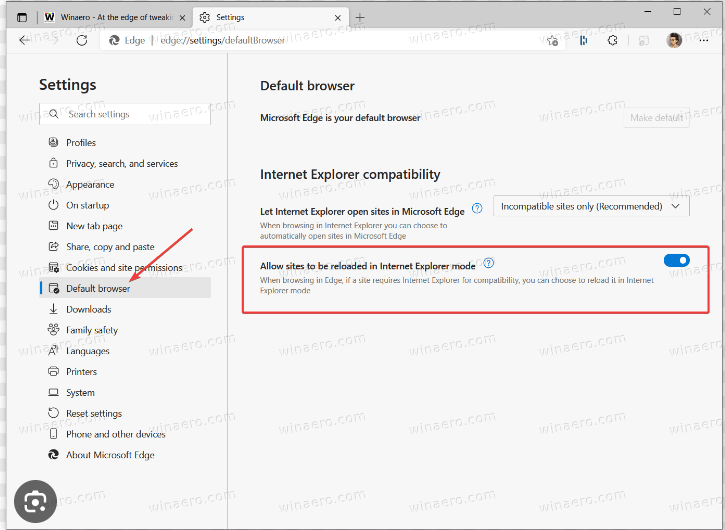Click the Appearance icon in the sidebar
Screen dimensions: 725x530
pyautogui.click(x=54, y=184)
